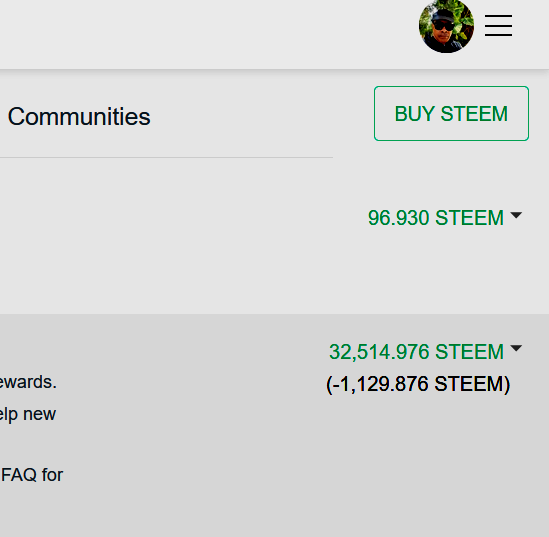Click the "ewards." description text
Screen dimensions: 549x537
point(28,382)
